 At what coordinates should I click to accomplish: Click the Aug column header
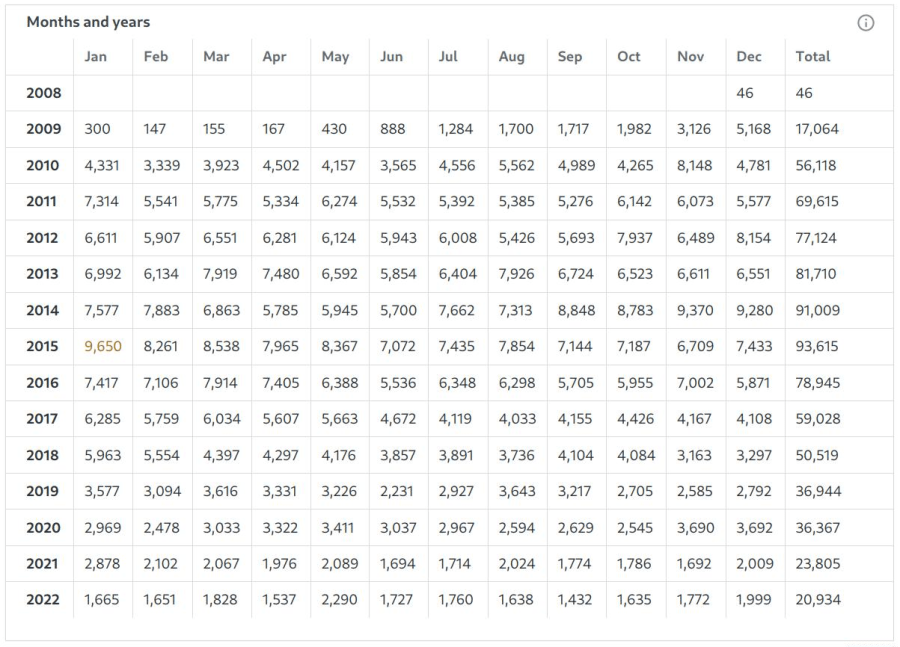(512, 57)
